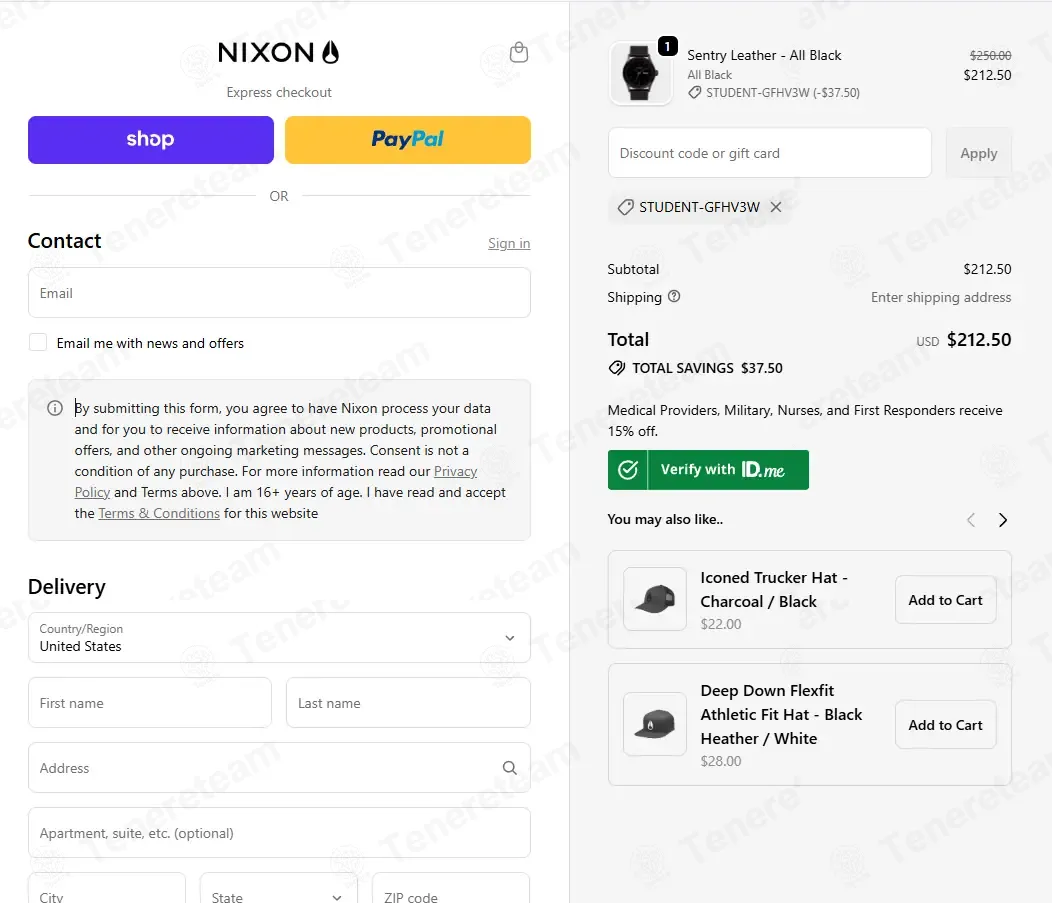Click the Iconed Trucker Hat product name
This screenshot has height=903, width=1052.
774,589
